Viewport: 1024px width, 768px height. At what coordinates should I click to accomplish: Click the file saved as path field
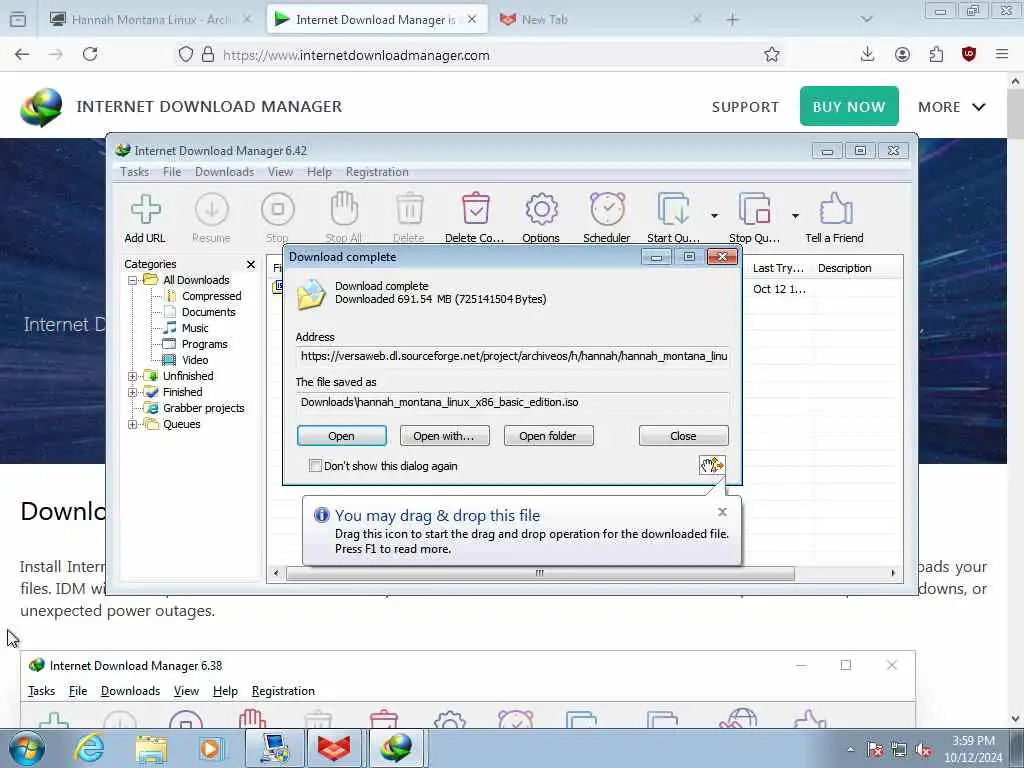[x=513, y=402]
